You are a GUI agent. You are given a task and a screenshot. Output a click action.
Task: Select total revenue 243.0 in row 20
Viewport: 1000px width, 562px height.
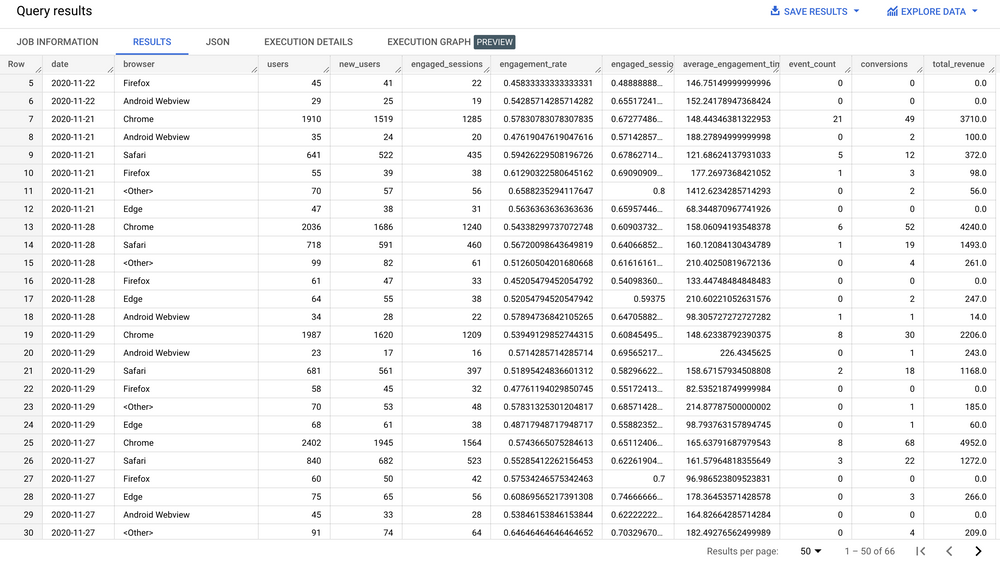click(x=976, y=353)
